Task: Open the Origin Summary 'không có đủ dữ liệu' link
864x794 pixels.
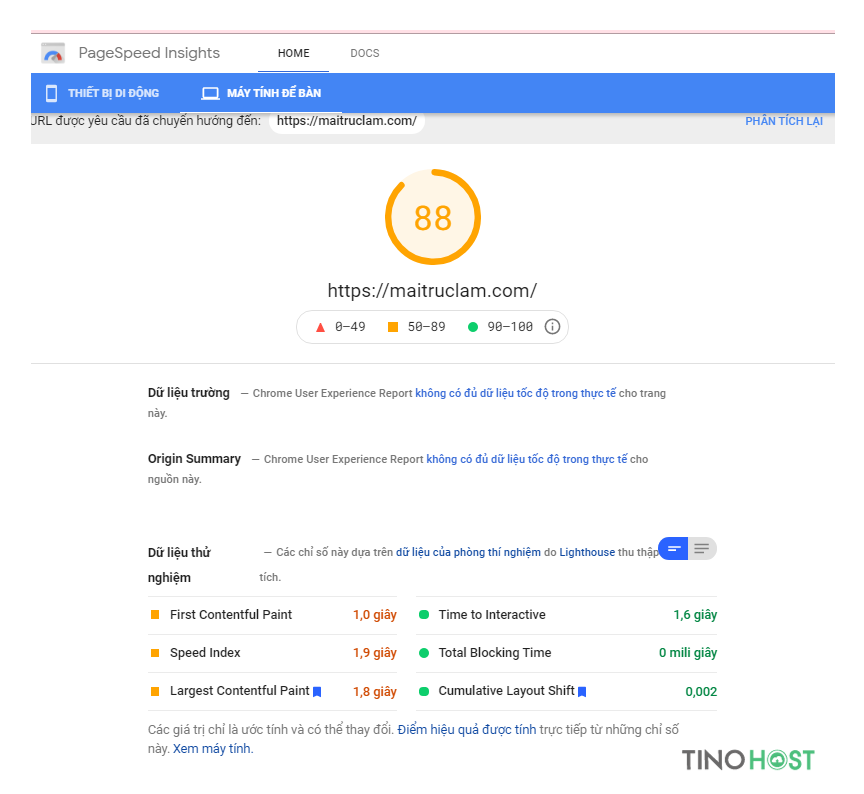Action: [526, 460]
